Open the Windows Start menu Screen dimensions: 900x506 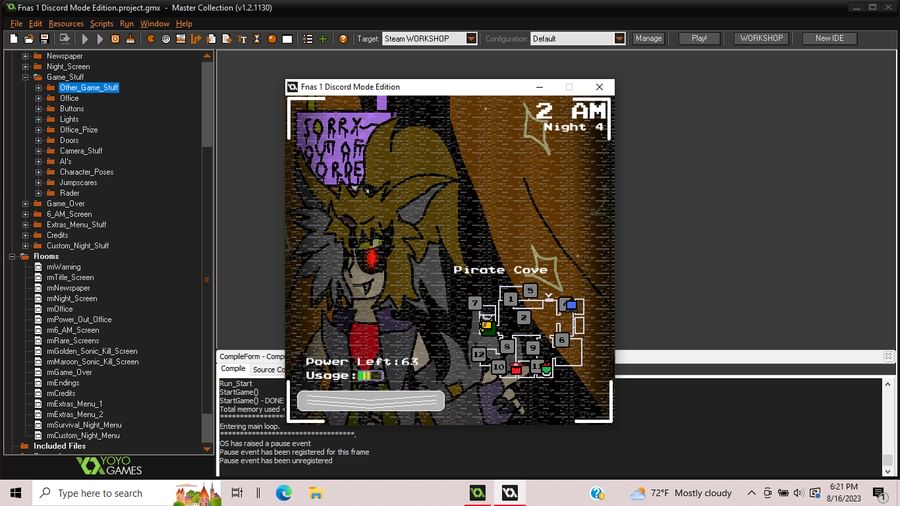15,493
